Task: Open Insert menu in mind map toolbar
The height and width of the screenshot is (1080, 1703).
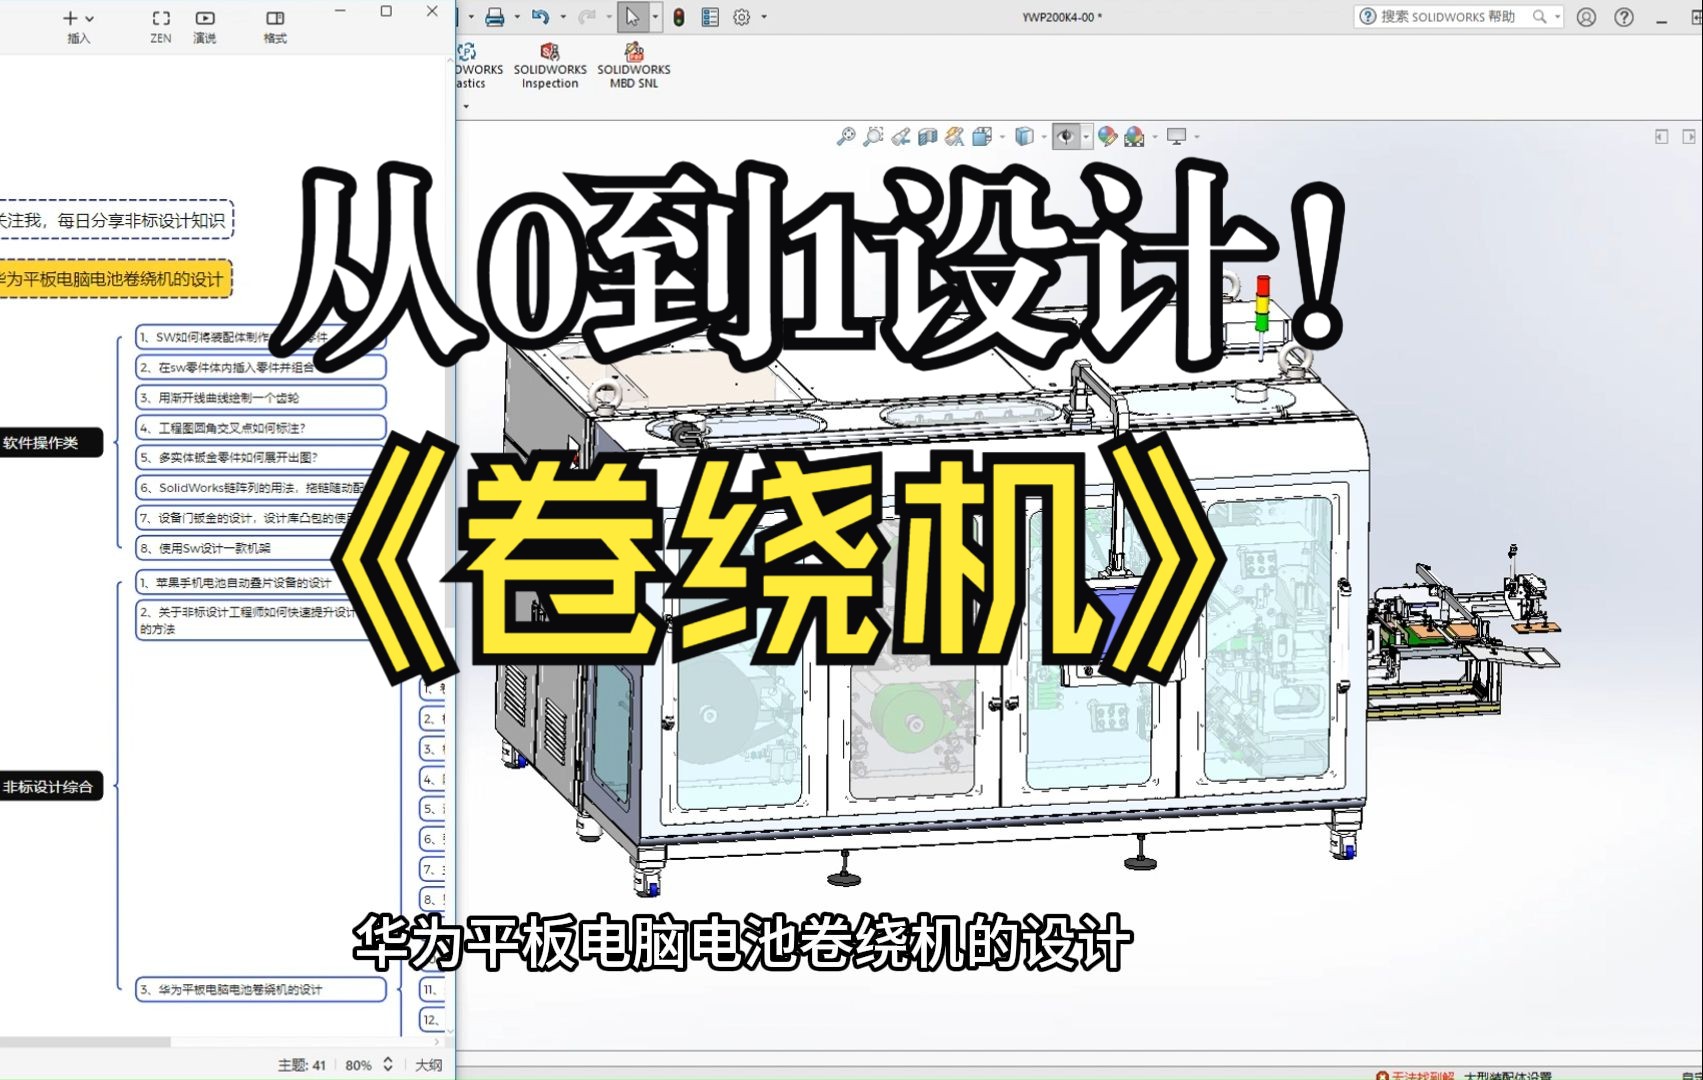Action: 78,27
